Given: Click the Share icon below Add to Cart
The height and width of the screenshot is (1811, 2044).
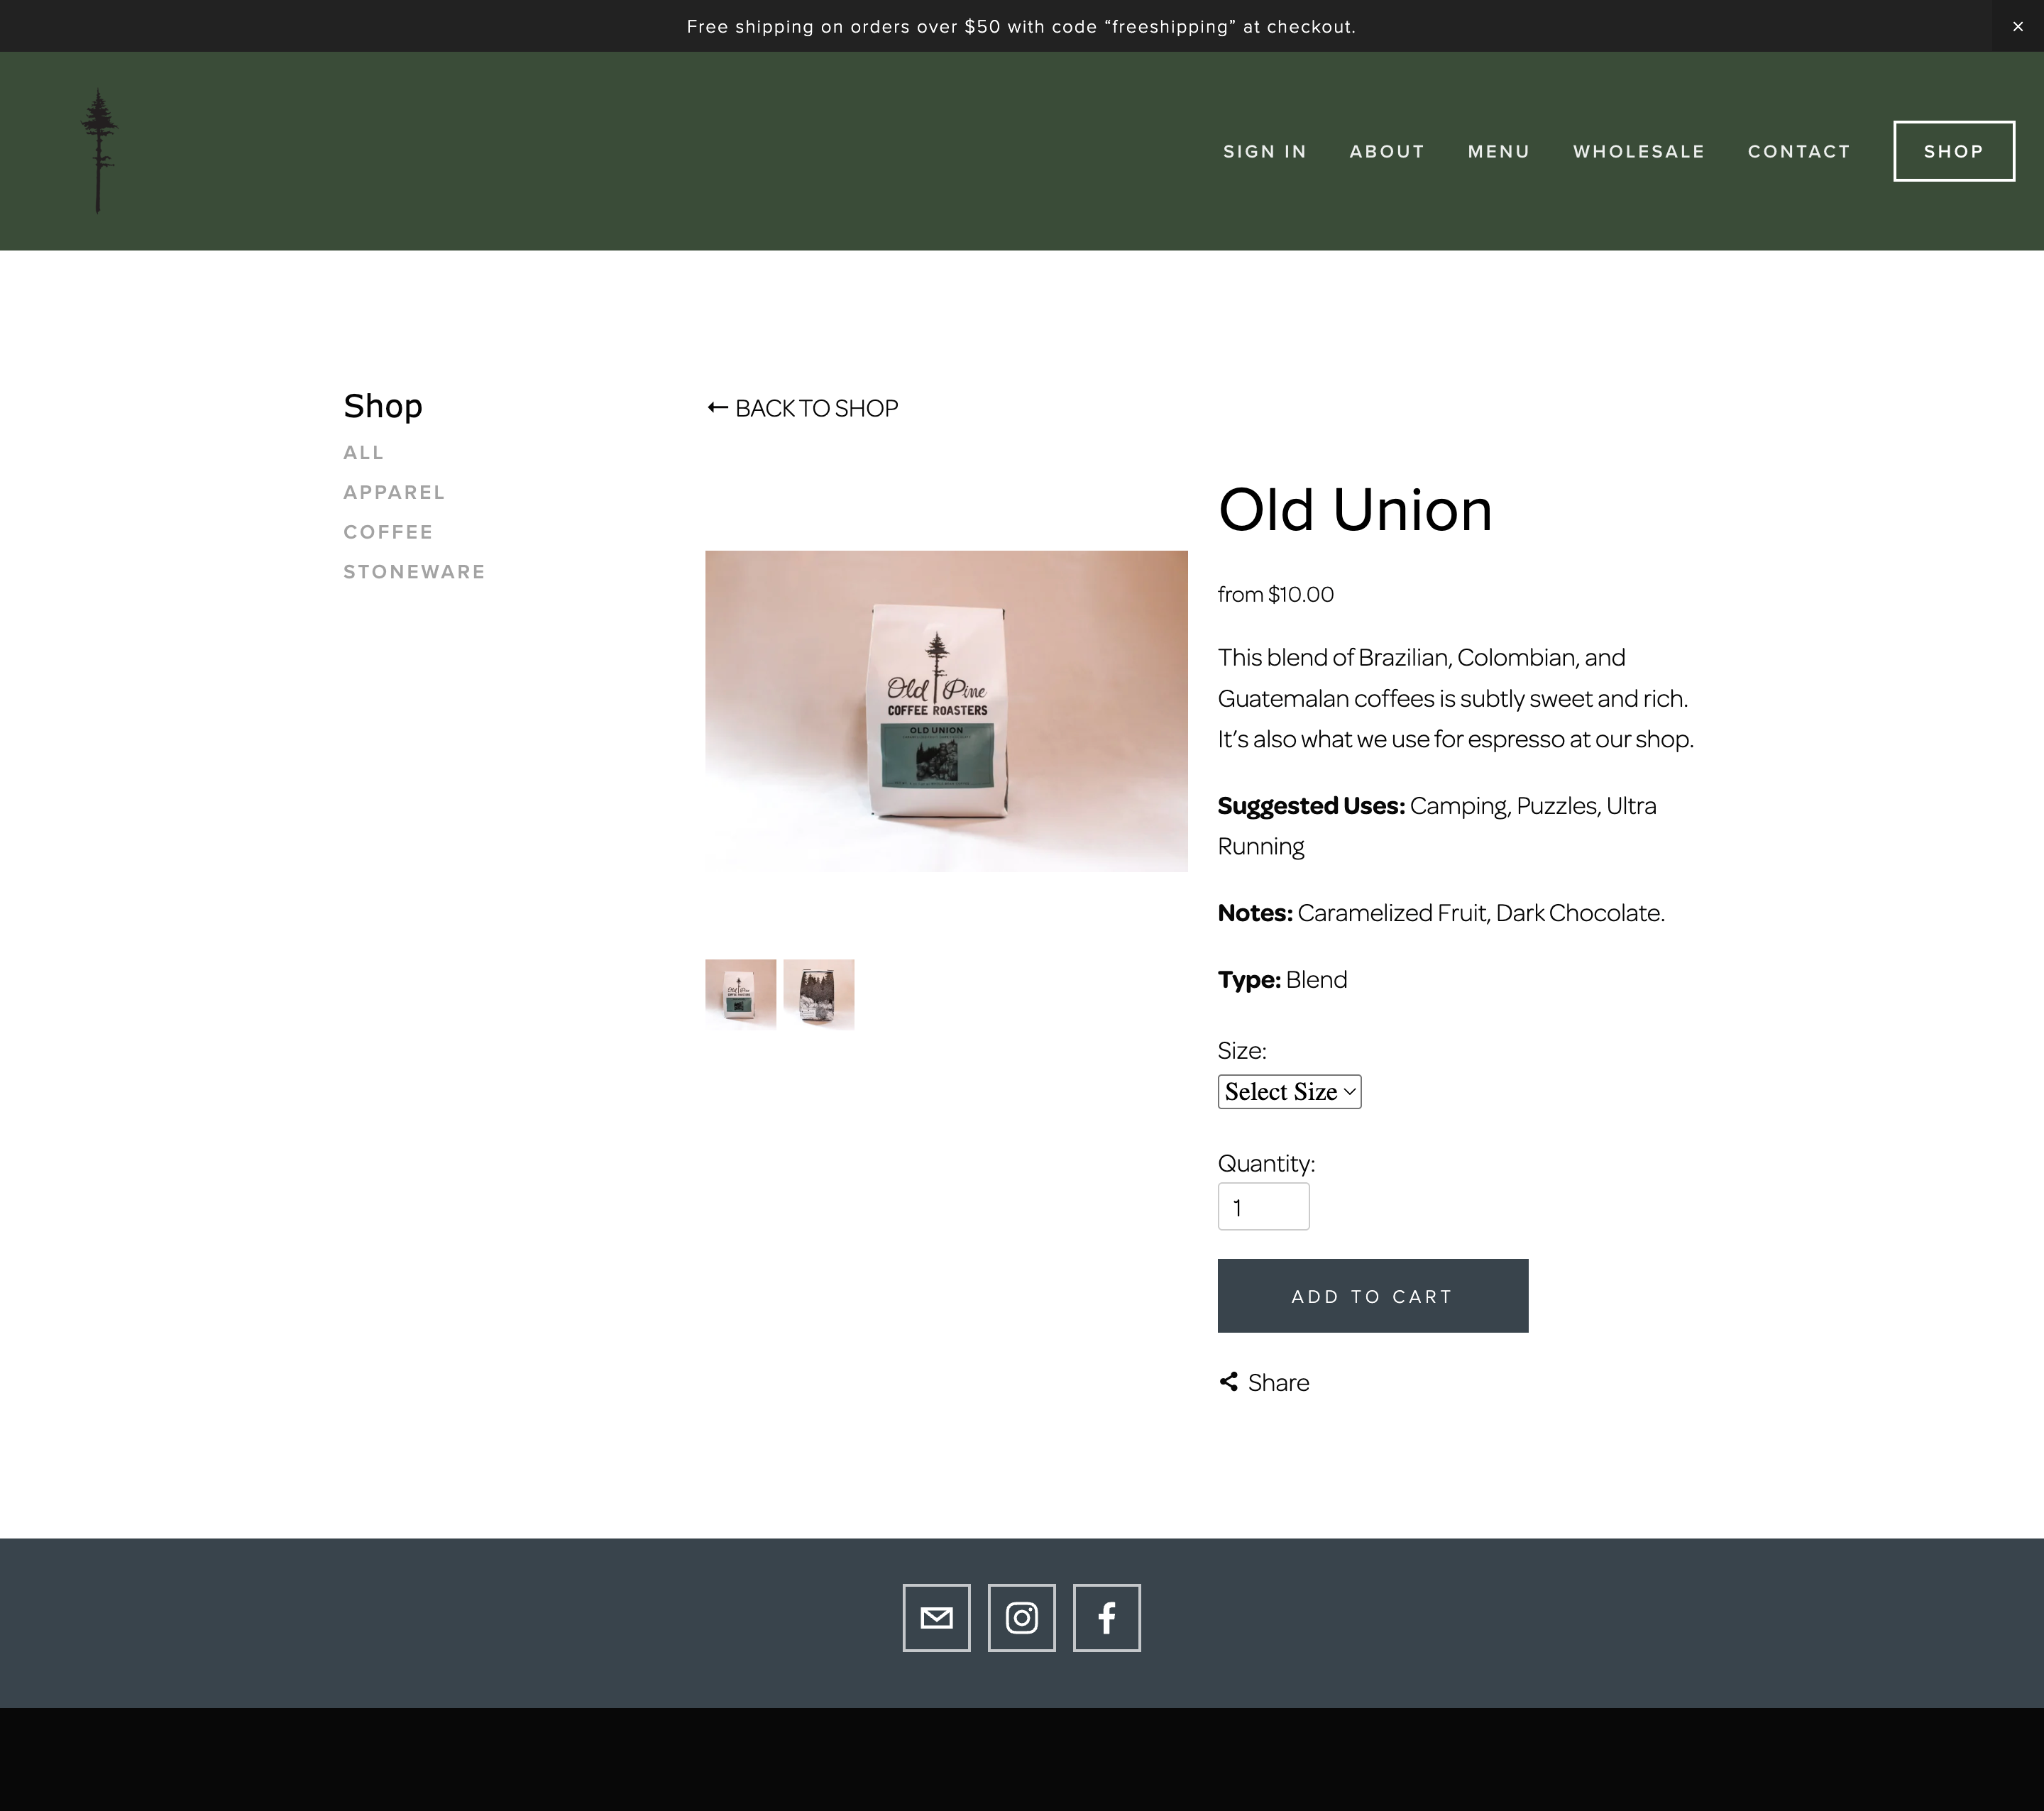Looking at the screenshot, I should coord(1229,1382).
